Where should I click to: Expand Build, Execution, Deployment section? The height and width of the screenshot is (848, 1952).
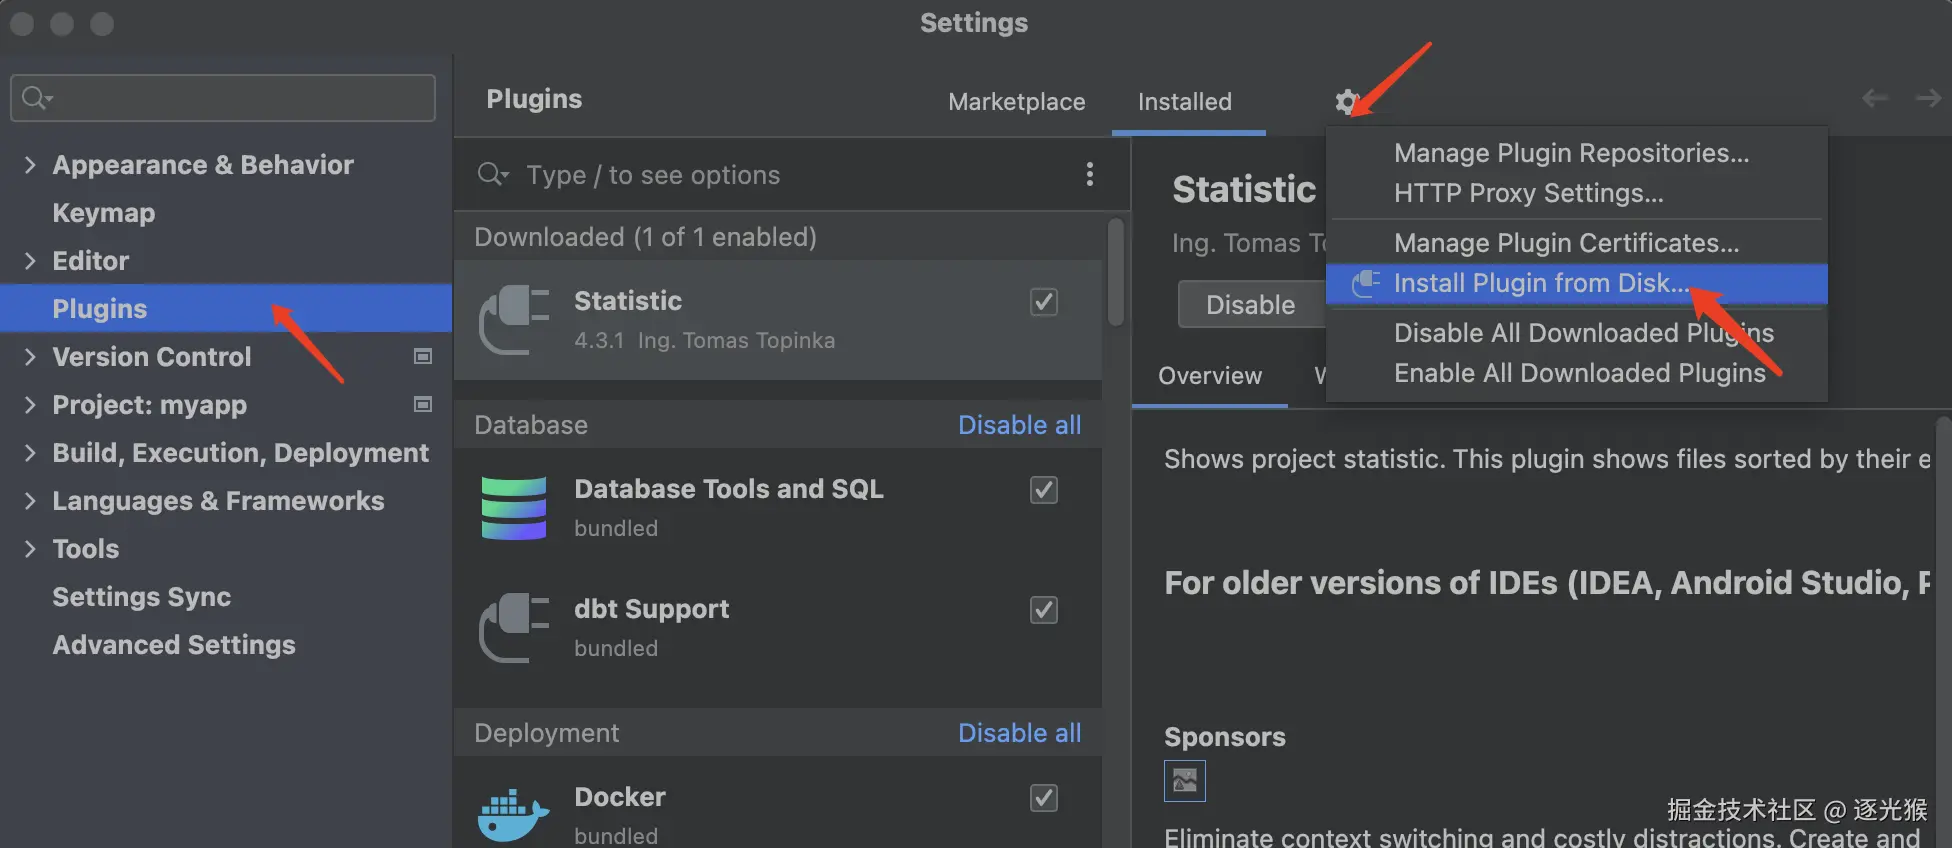pos(30,453)
